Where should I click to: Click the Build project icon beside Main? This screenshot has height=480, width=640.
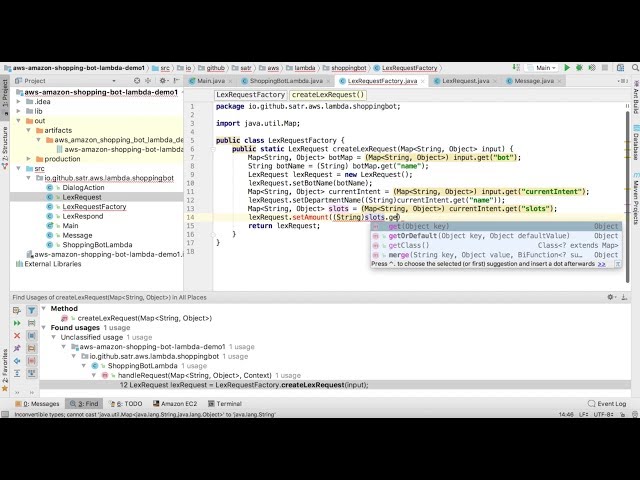(516, 68)
